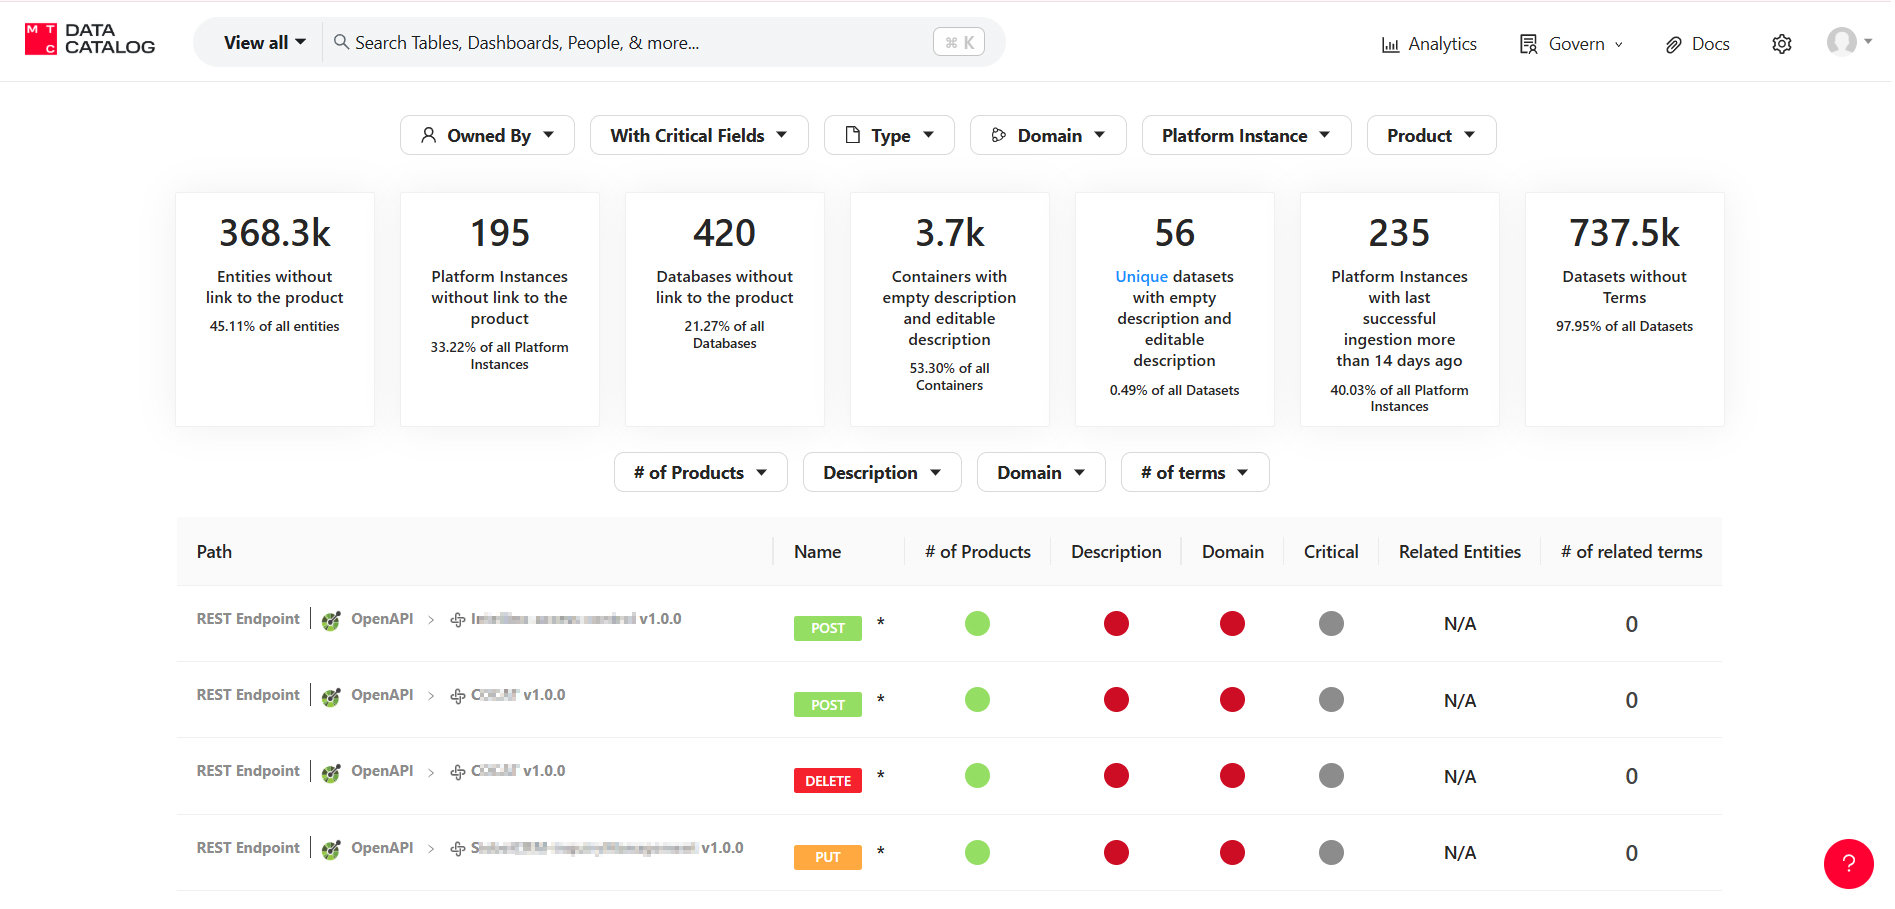This screenshot has width=1895, height=909.
Task: Click the 737.5k Datasets without Terms card
Action: [1624, 309]
